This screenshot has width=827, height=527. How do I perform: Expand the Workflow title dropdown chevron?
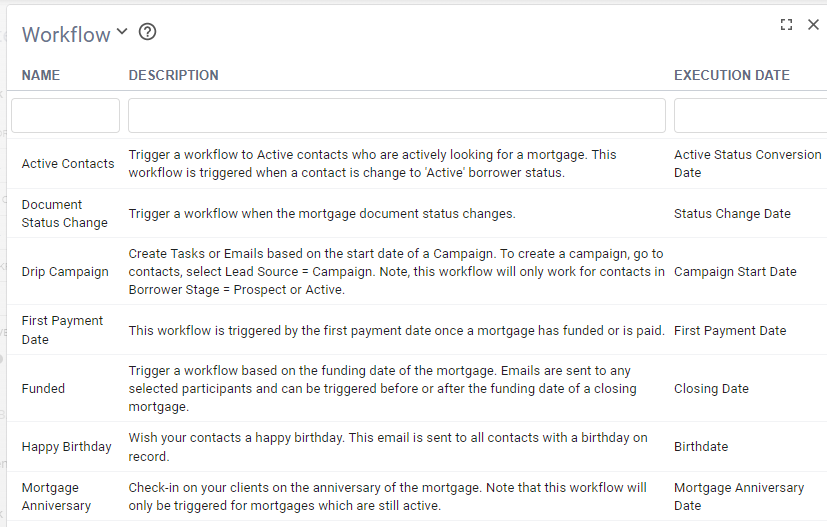pyautogui.click(x=122, y=31)
